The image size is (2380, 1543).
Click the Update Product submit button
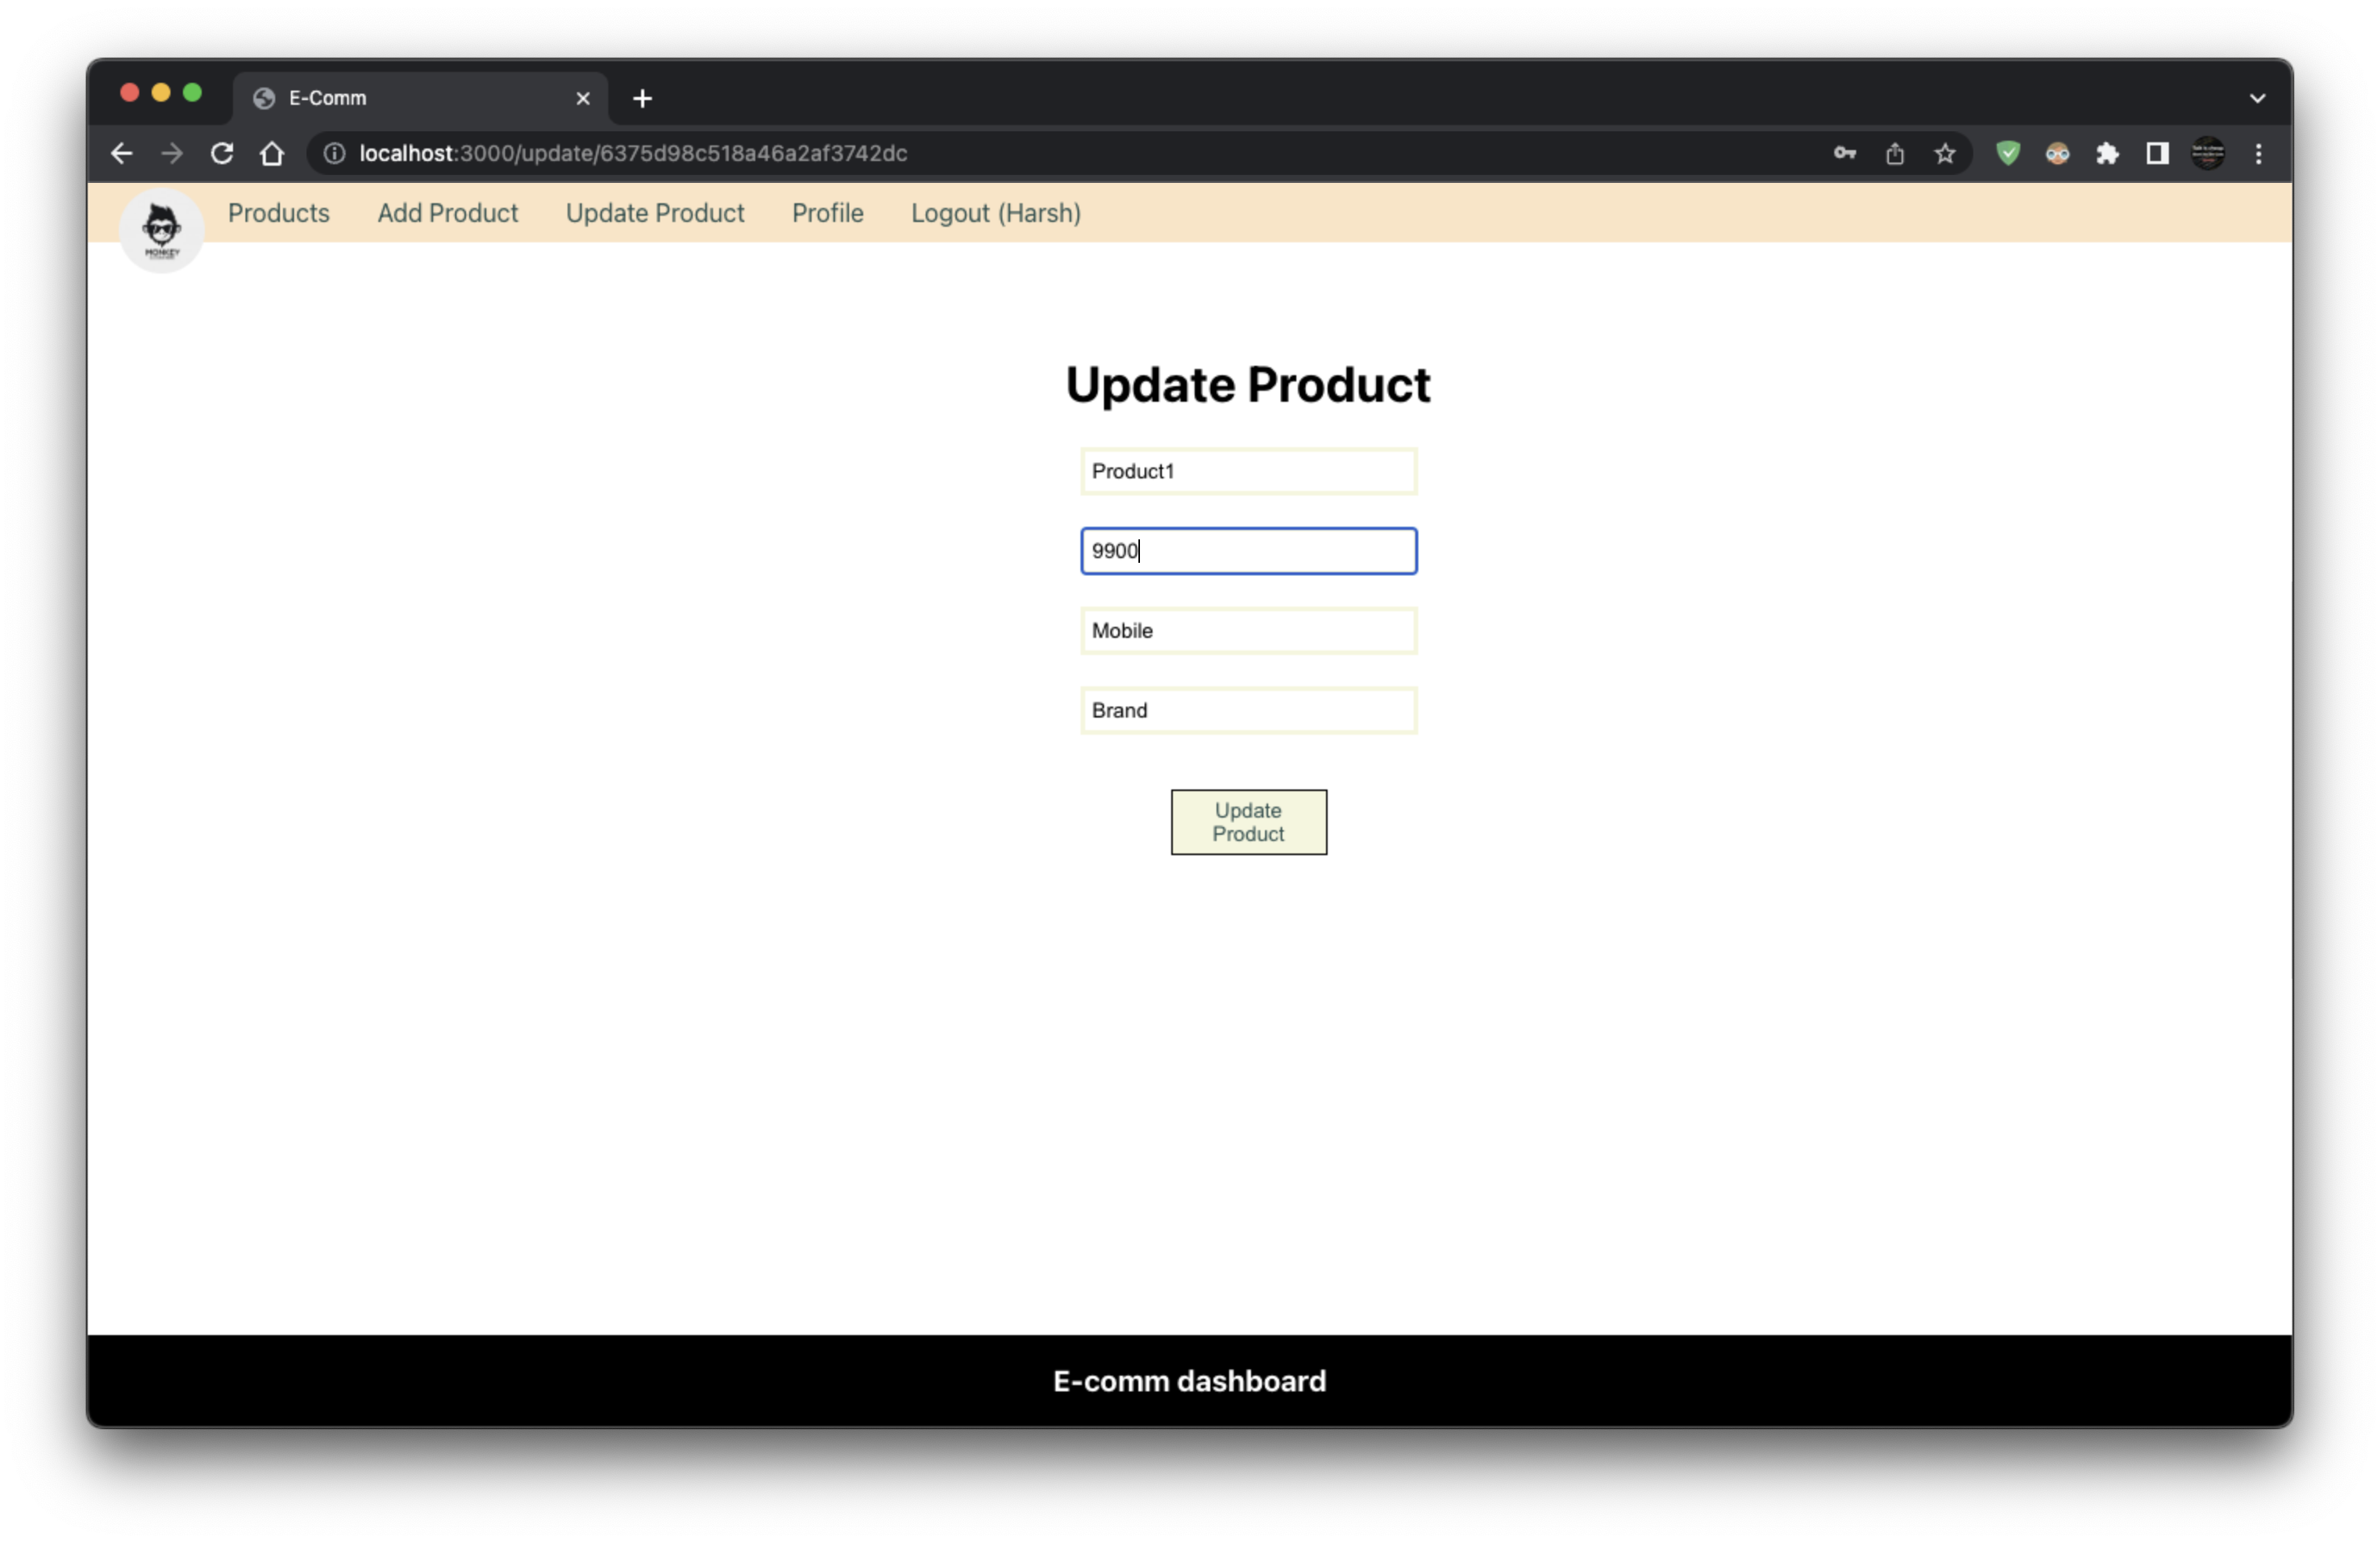[x=1249, y=822]
